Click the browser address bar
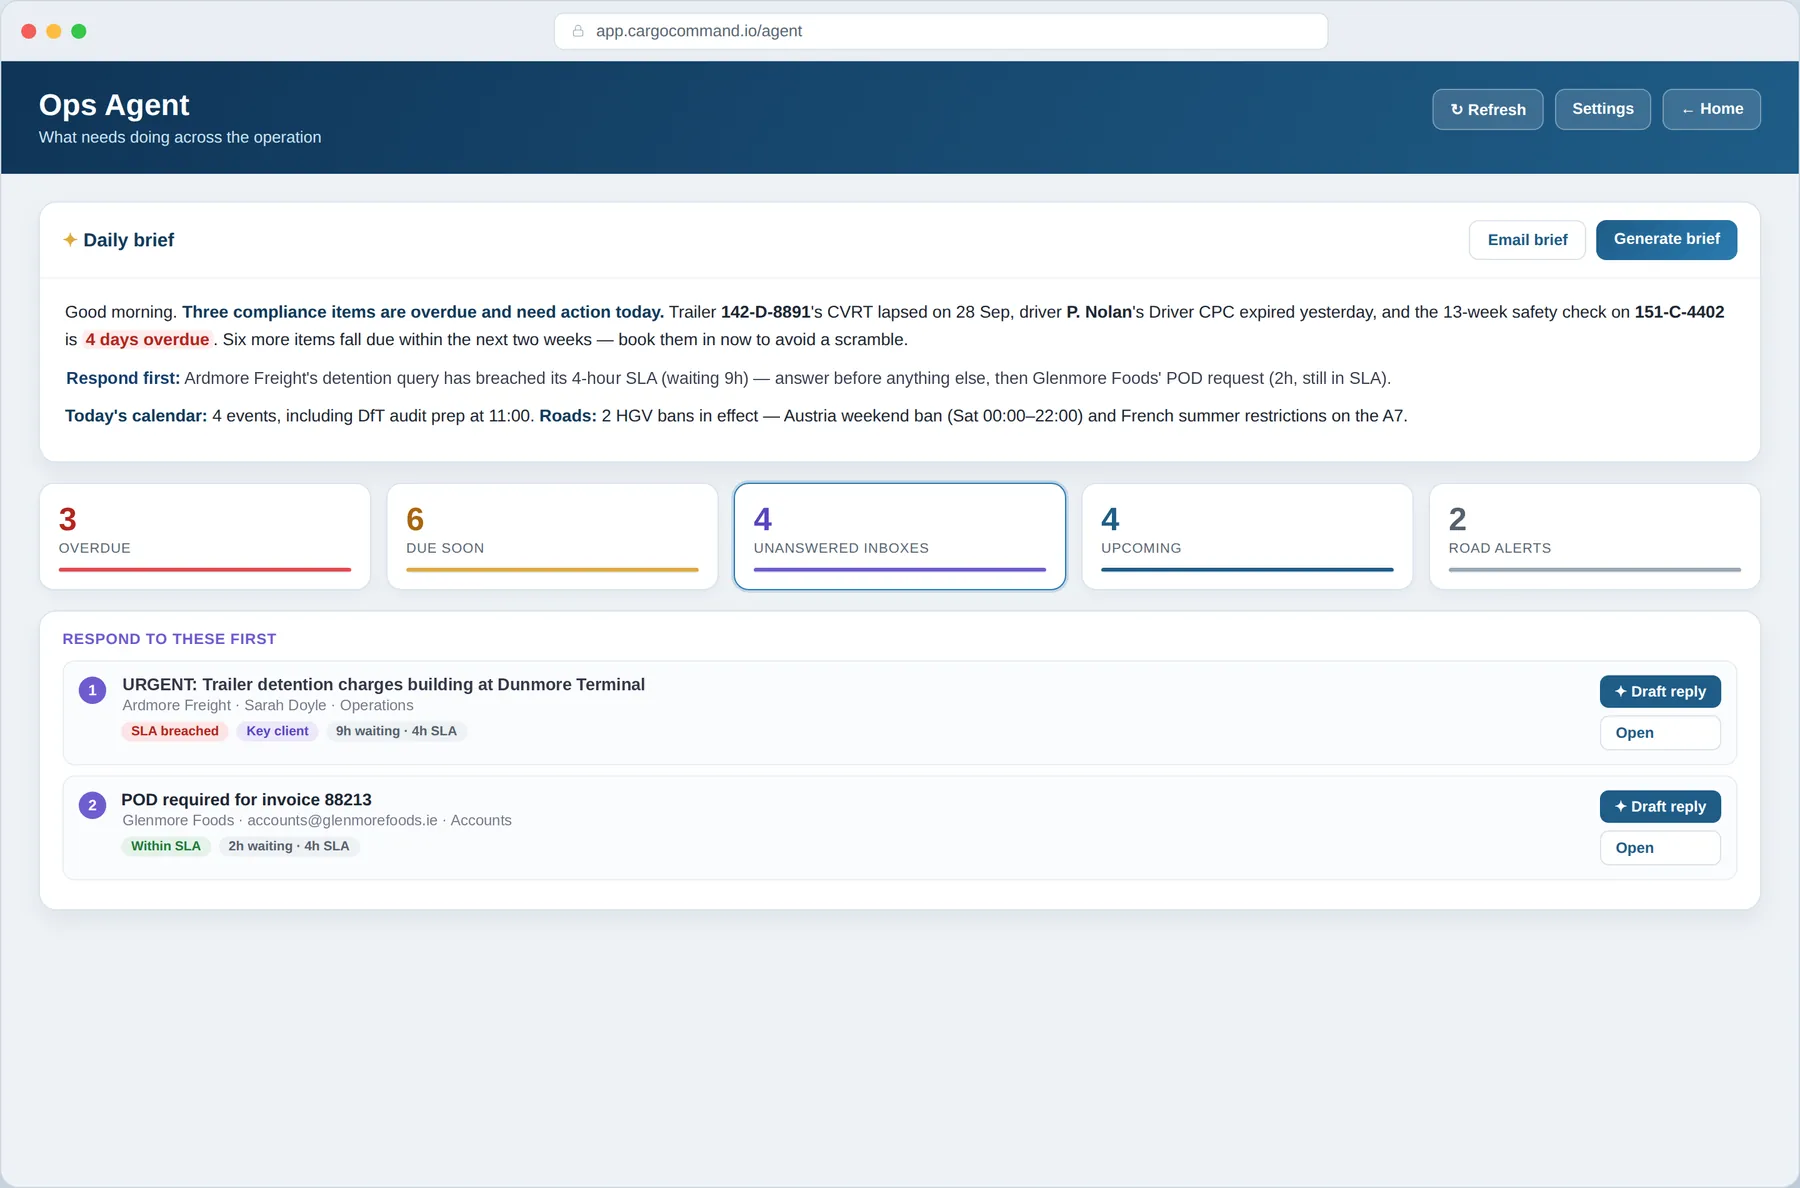This screenshot has width=1800, height=1188. (941, 31)
